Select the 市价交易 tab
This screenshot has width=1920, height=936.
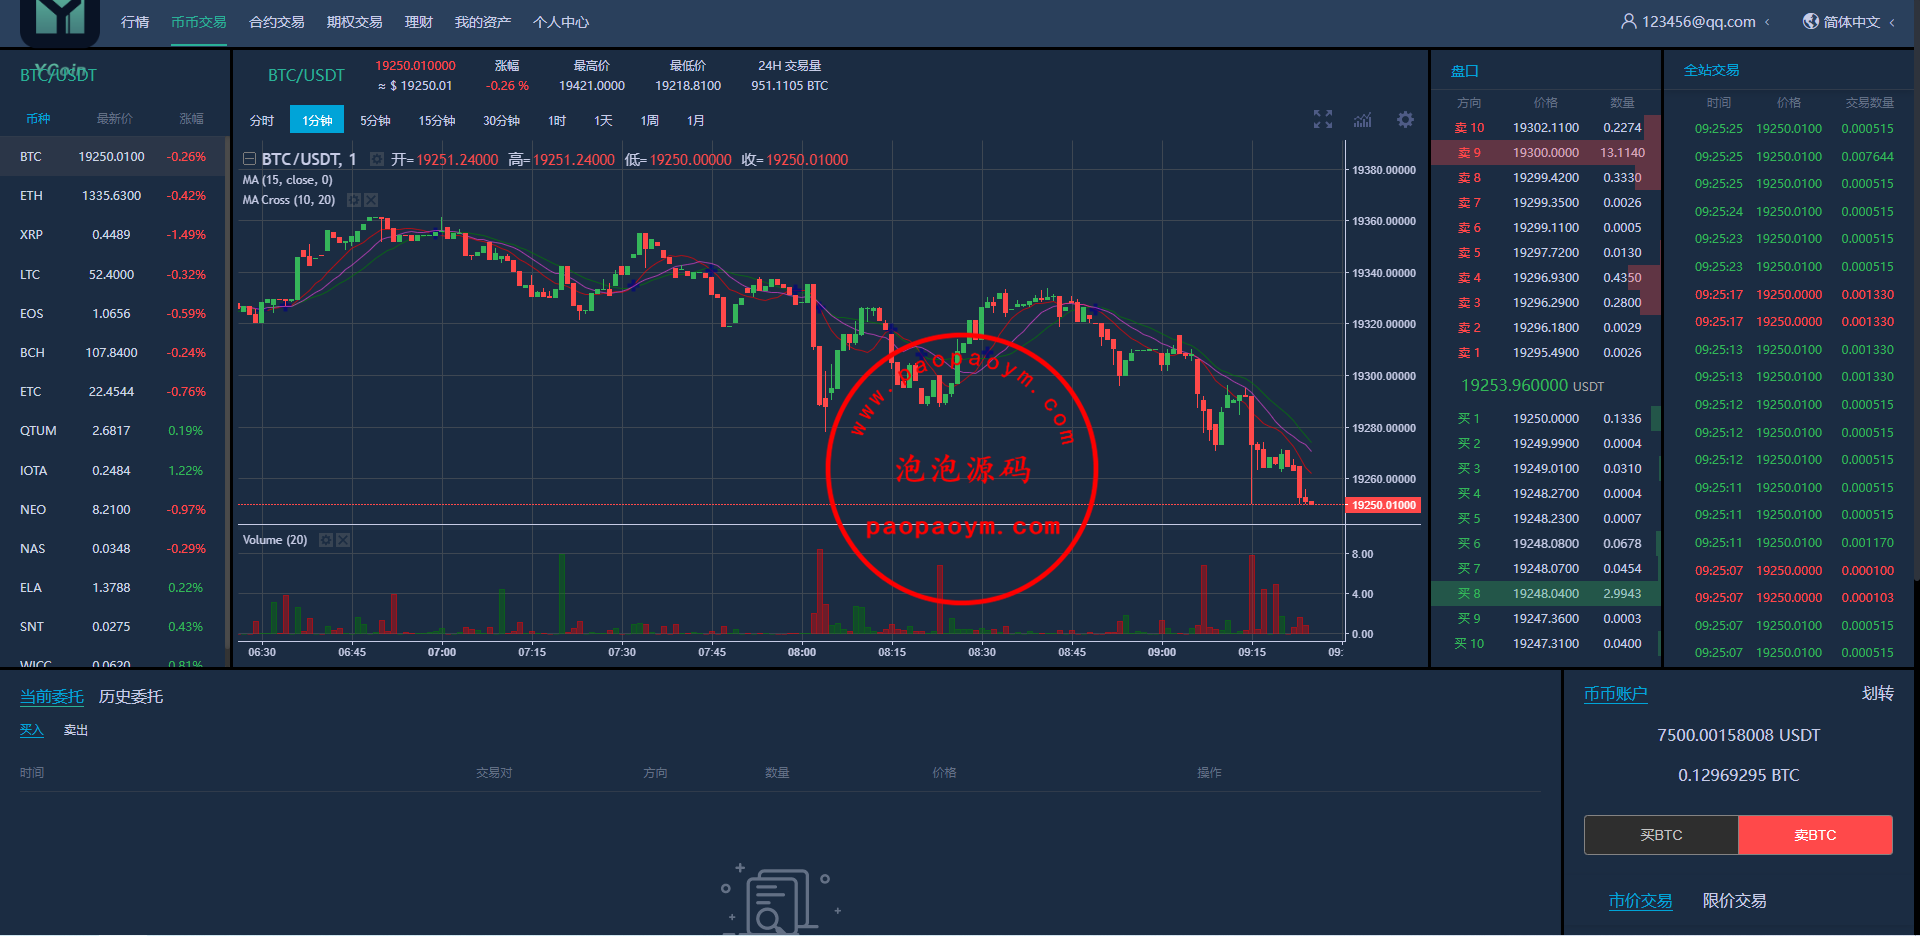(1641, 901)
